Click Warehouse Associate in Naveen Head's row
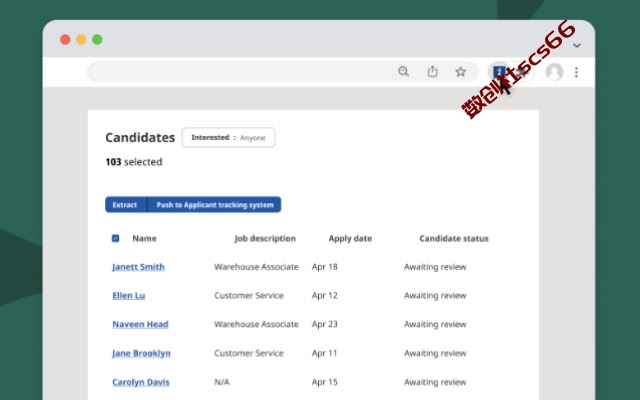The width and height of the screenshot is (640, 400). [x=256, y=324]
